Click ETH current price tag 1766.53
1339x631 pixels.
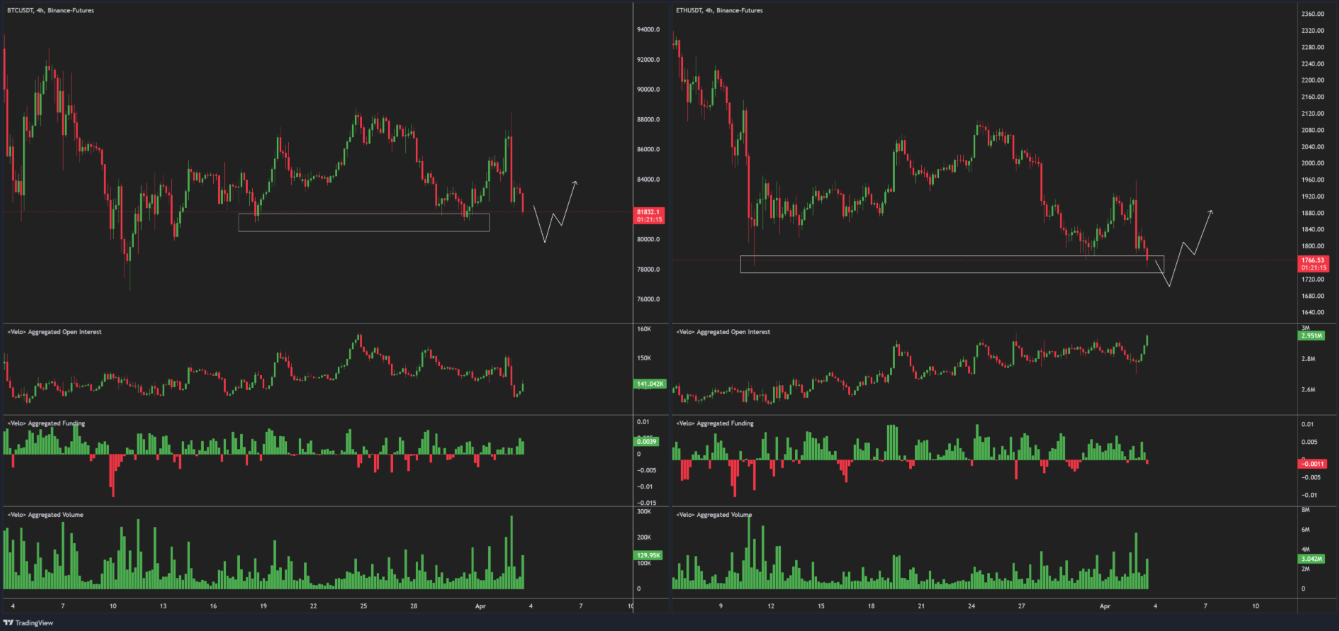click(1312, 260)
